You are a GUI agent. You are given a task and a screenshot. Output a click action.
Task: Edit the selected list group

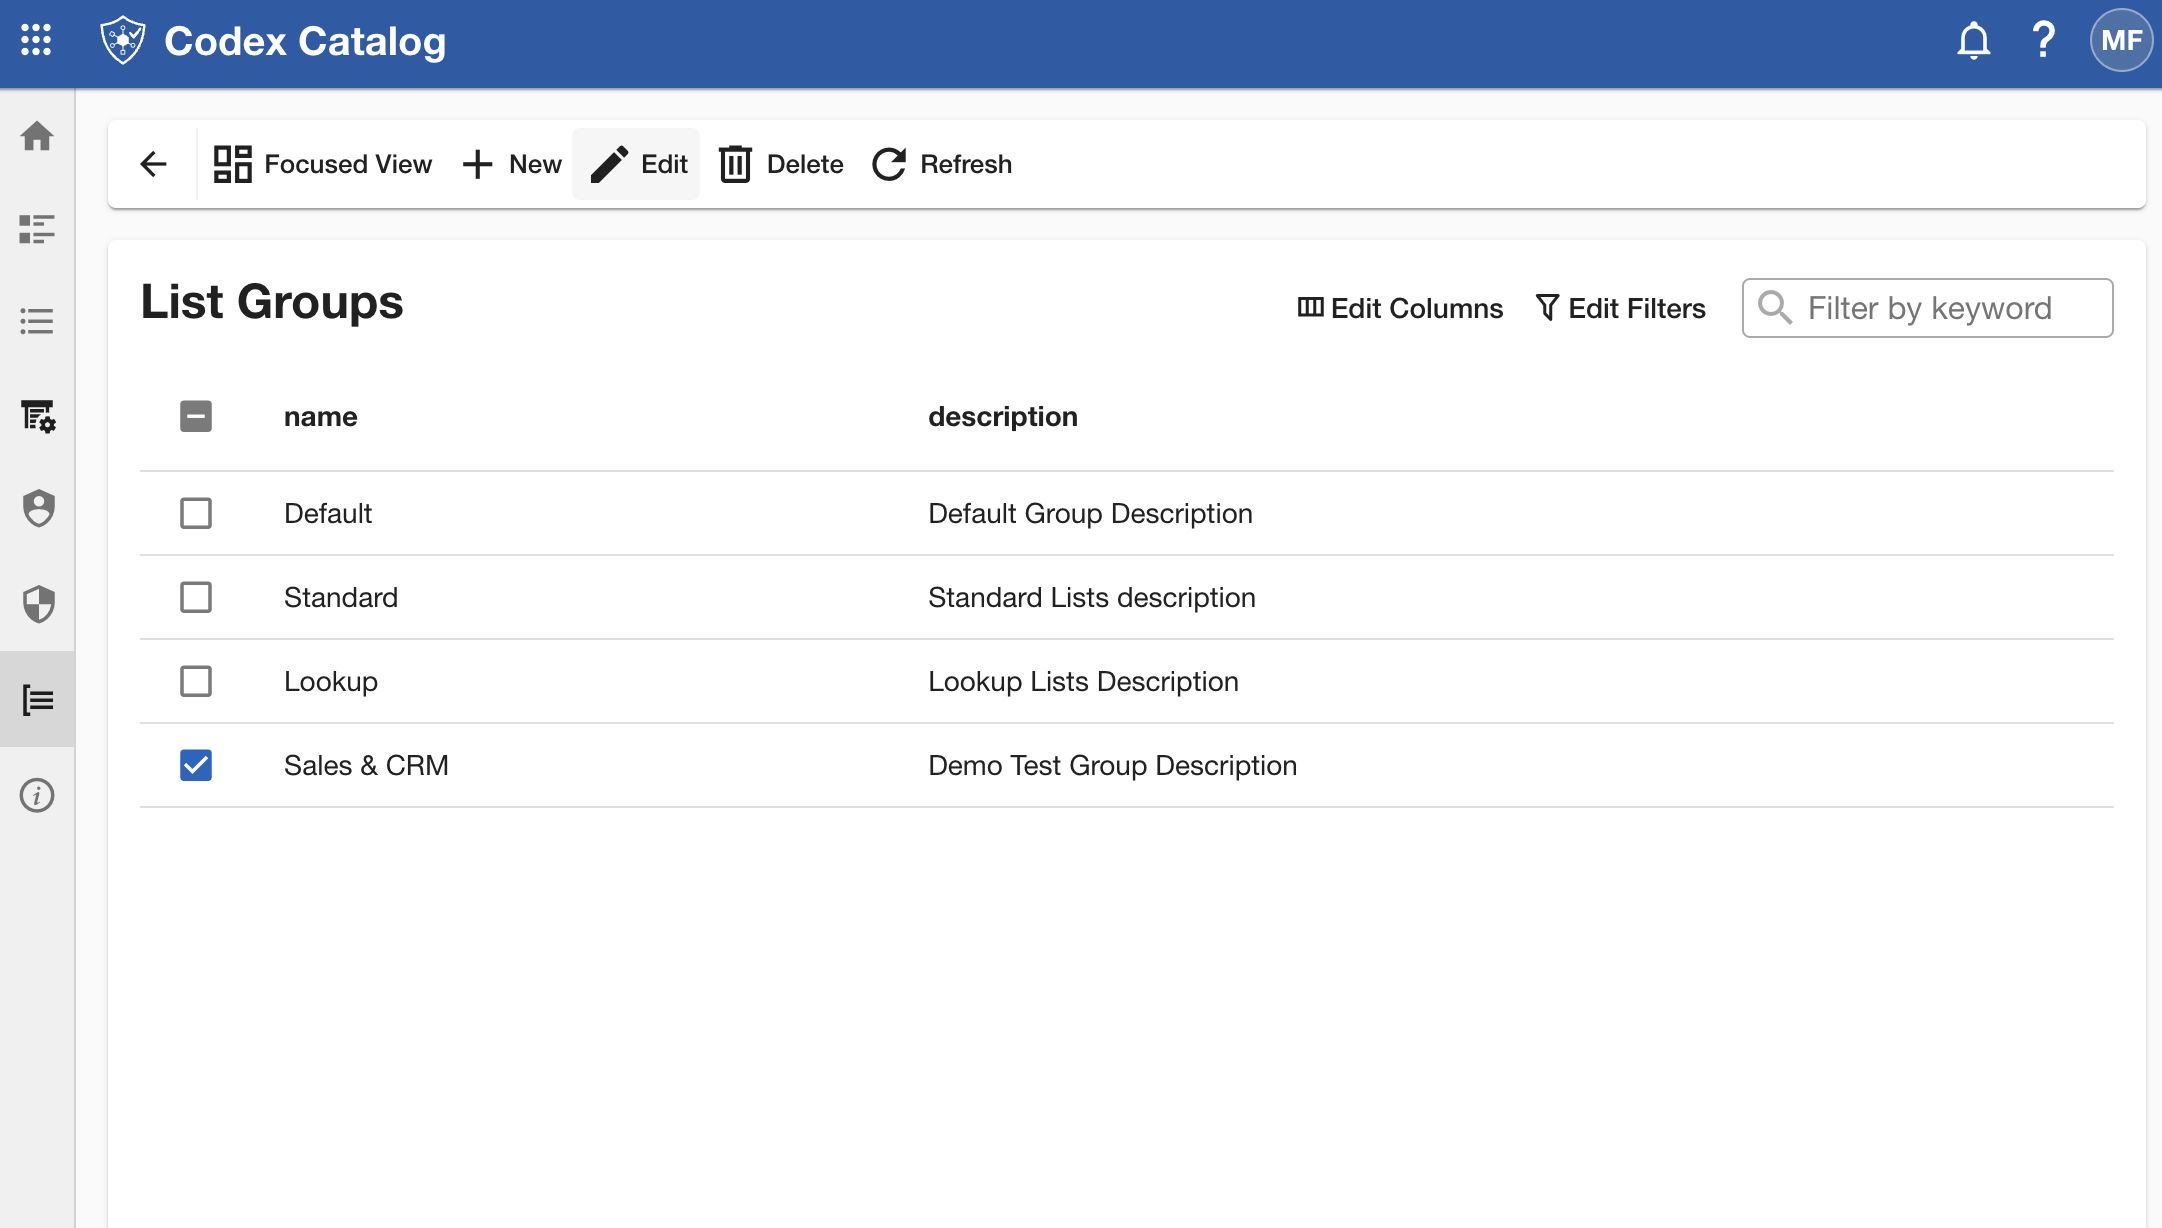638,164
